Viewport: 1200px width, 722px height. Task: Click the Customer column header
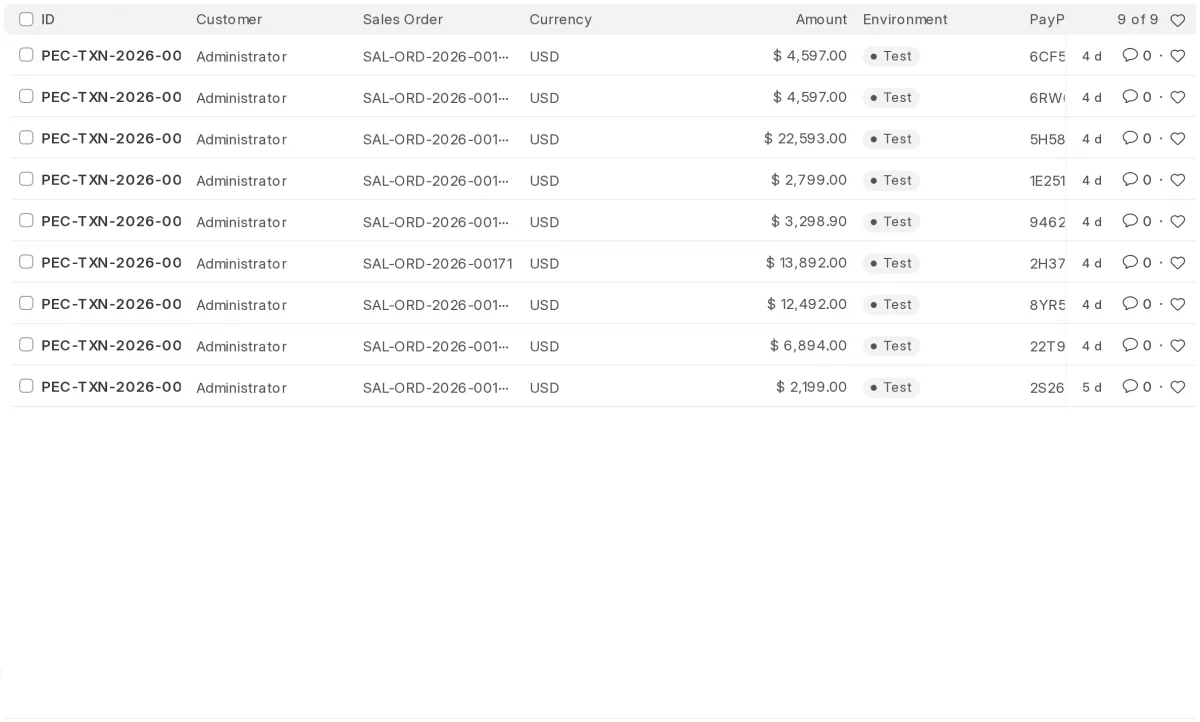click(x=229, y=20)
